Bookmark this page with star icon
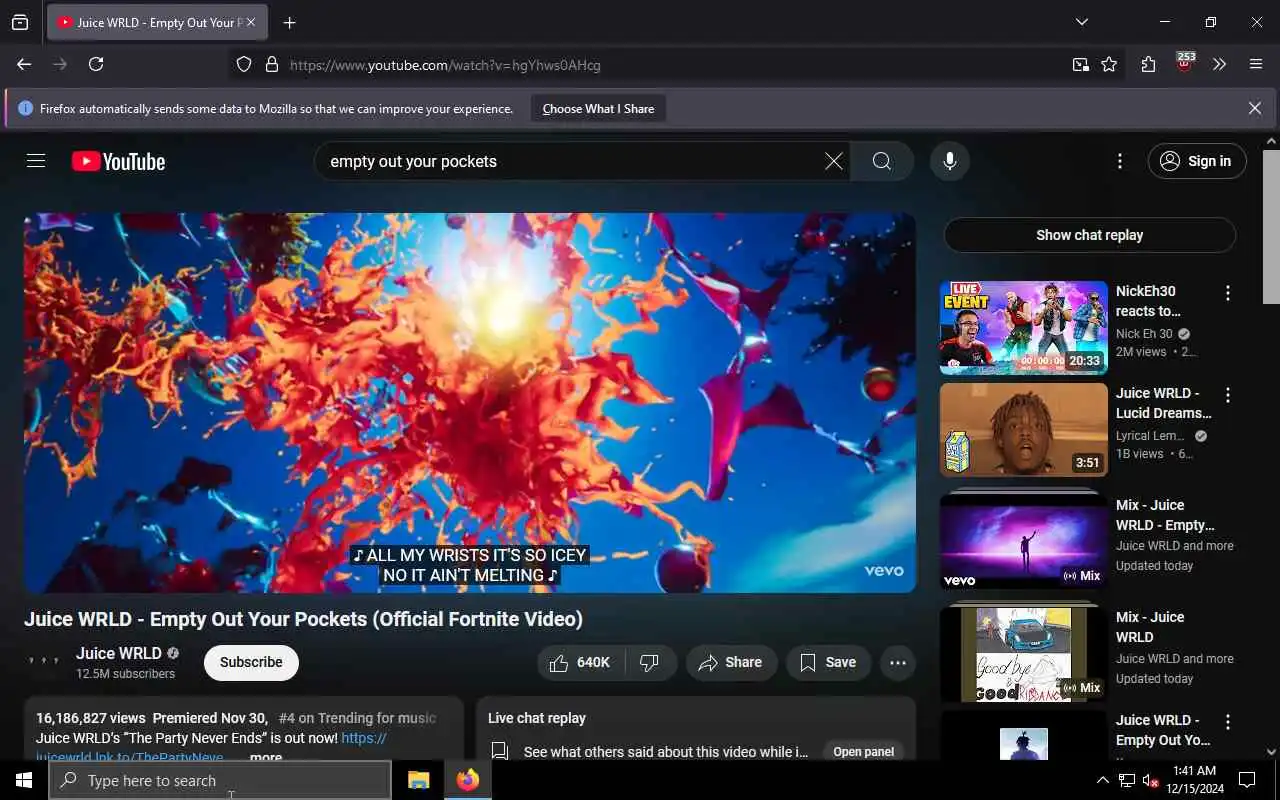The image size is (1280, 800). [x=1109, y=65]
